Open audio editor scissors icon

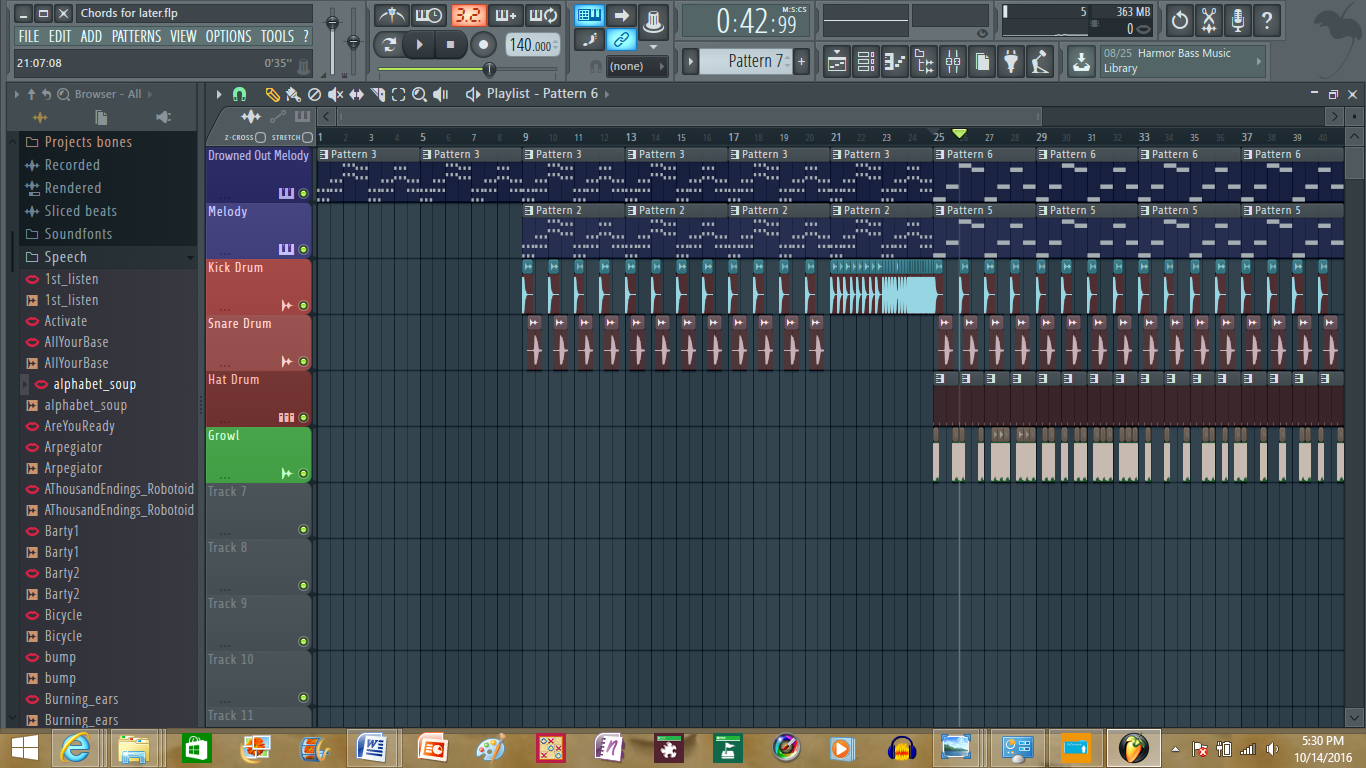pos(1209,19)
